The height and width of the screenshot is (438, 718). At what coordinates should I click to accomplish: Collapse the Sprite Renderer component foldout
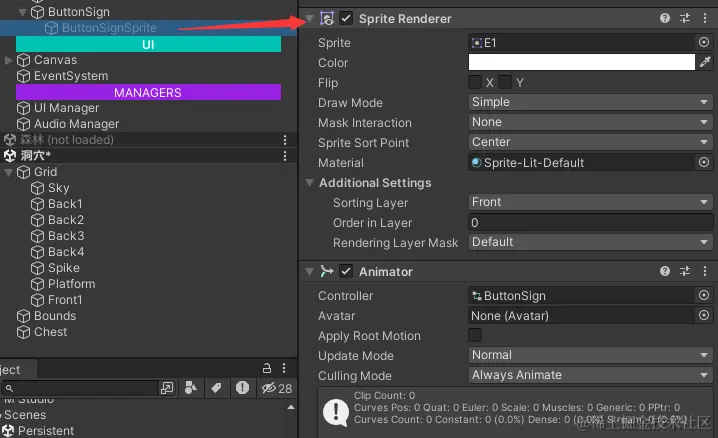(x=310, y=19)
